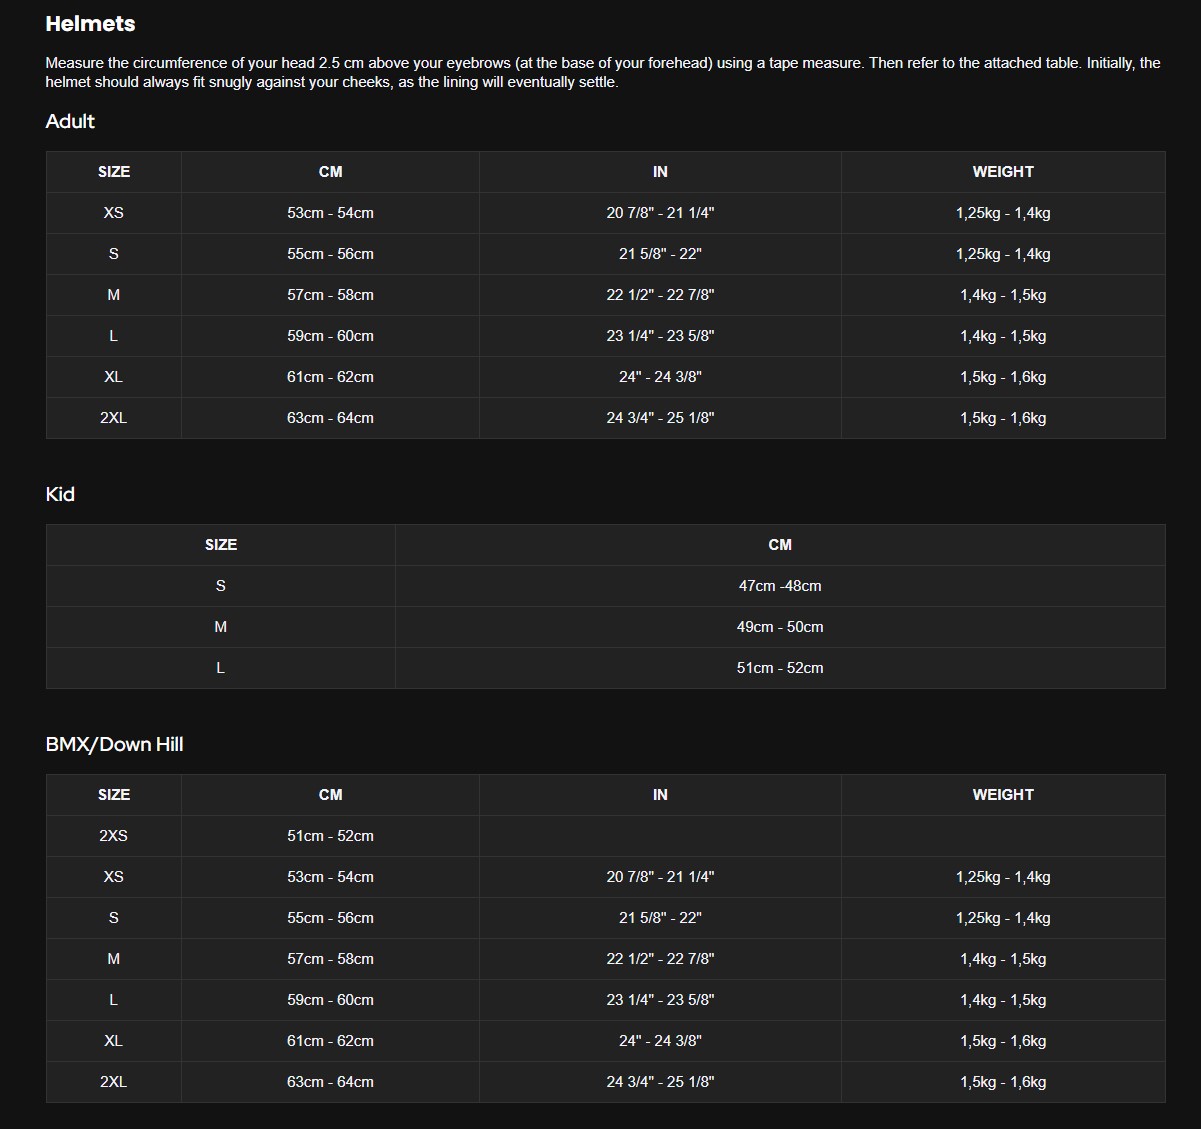Click M size cell in Adult table

tap(114, 295)
